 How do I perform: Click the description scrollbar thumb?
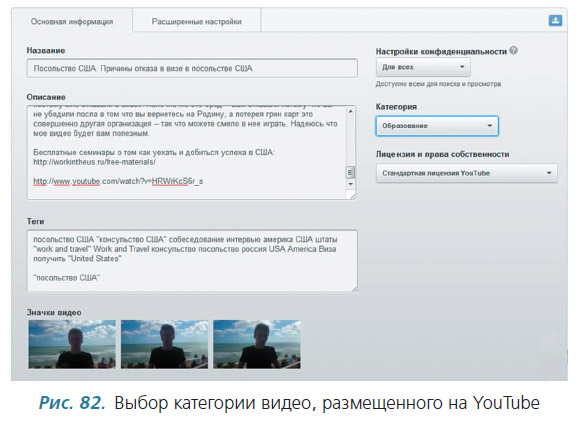[x=350, y=172]
